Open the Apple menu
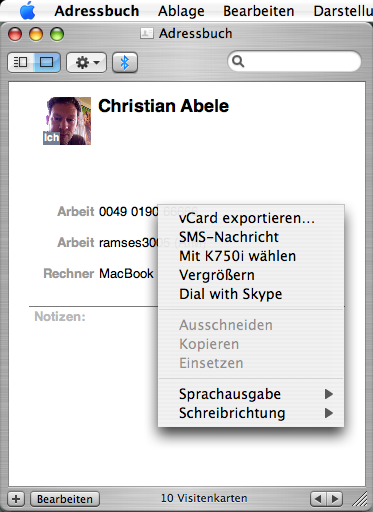Image resolution: width=373 pixels, height=512 pixels. [28, 11]
